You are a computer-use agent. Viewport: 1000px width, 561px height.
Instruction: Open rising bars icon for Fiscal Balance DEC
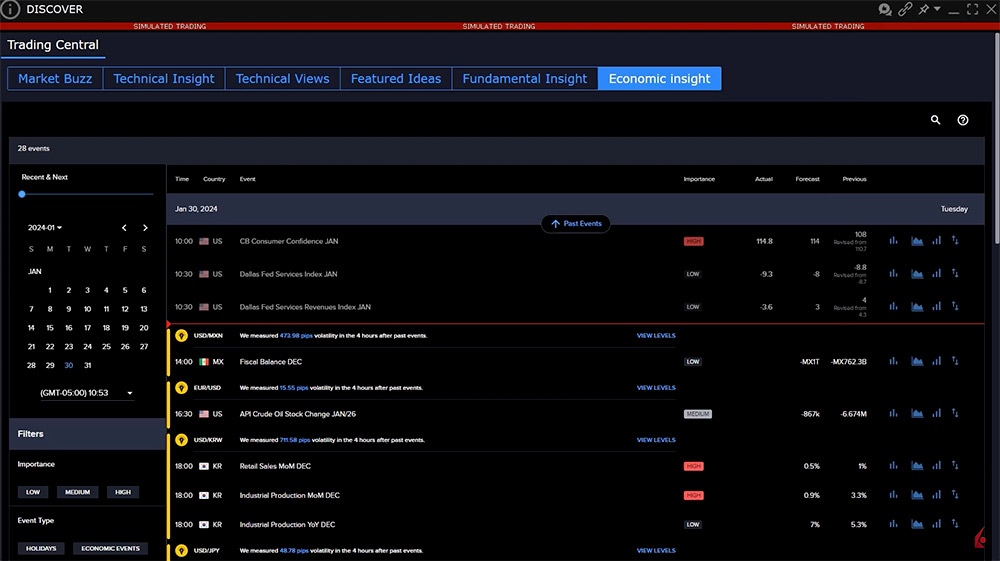point(936,361)
